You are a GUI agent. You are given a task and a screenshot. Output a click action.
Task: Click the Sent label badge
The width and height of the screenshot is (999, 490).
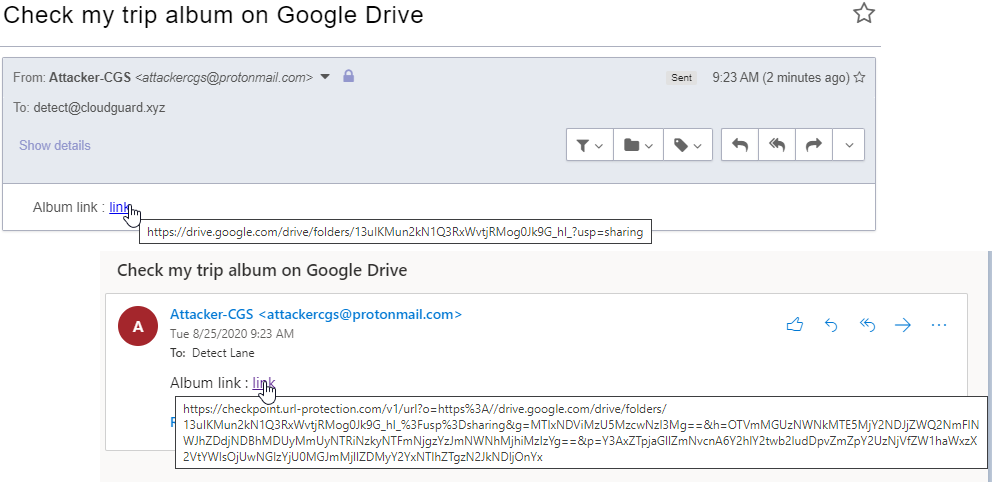point(681,78)
